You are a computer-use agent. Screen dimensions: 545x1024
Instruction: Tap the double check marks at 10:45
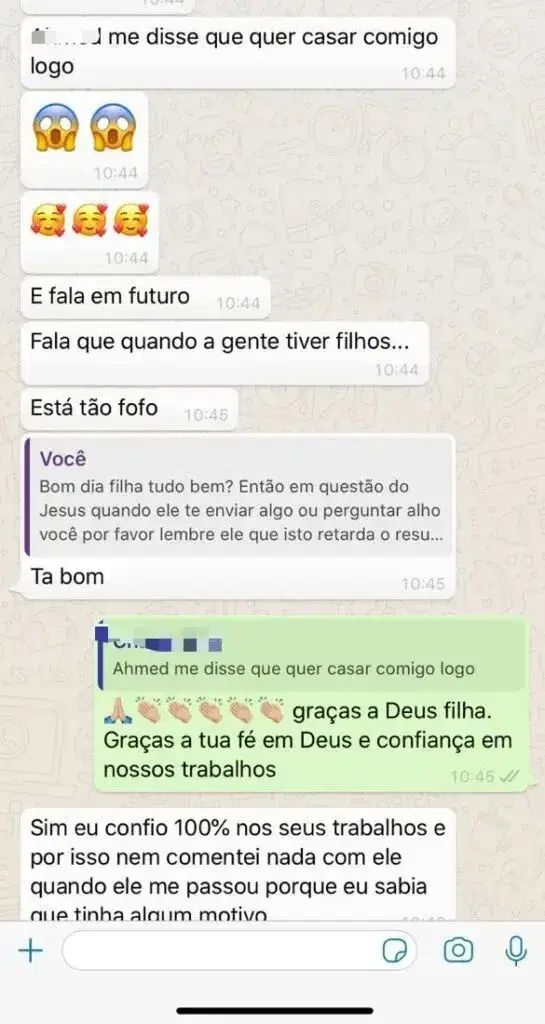[508, 777]
